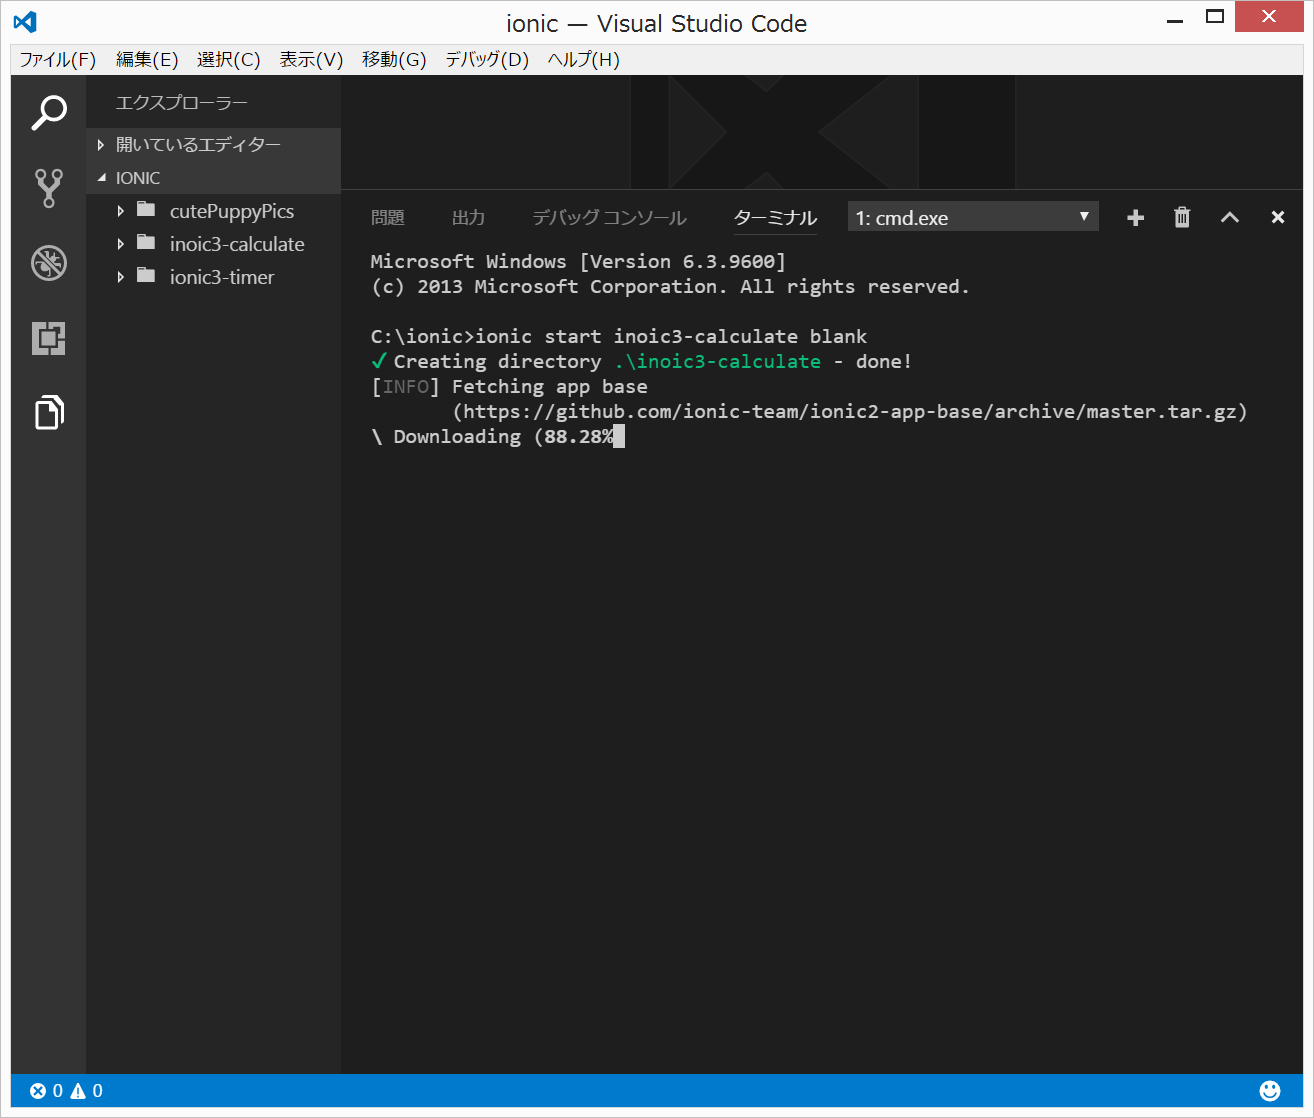Kill terminal using trash can icon
1314x1118 pixels.
point(1182,218)
